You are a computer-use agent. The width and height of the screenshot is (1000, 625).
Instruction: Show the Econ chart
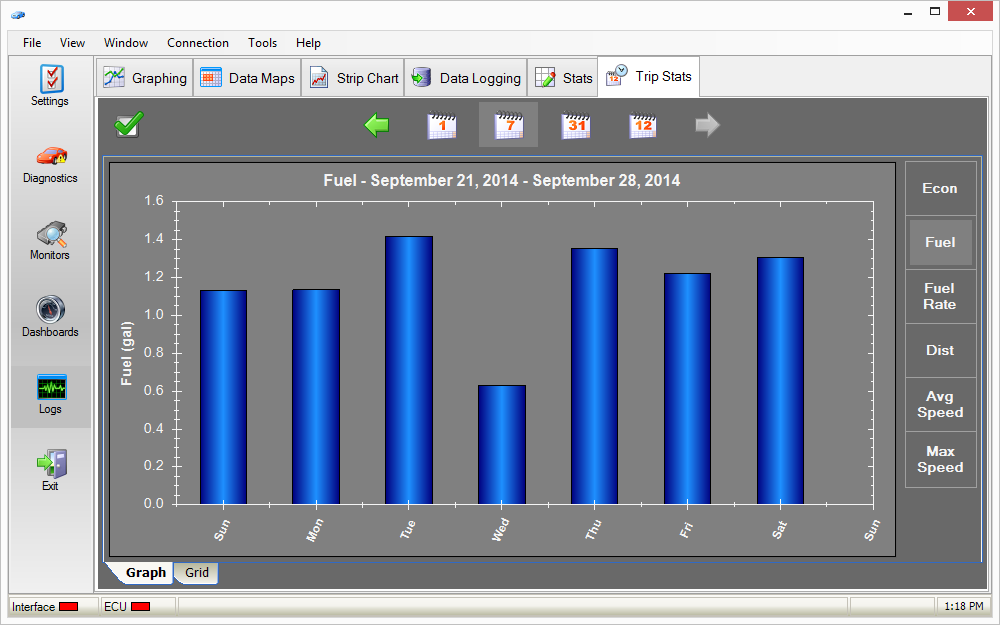[940, 189]
